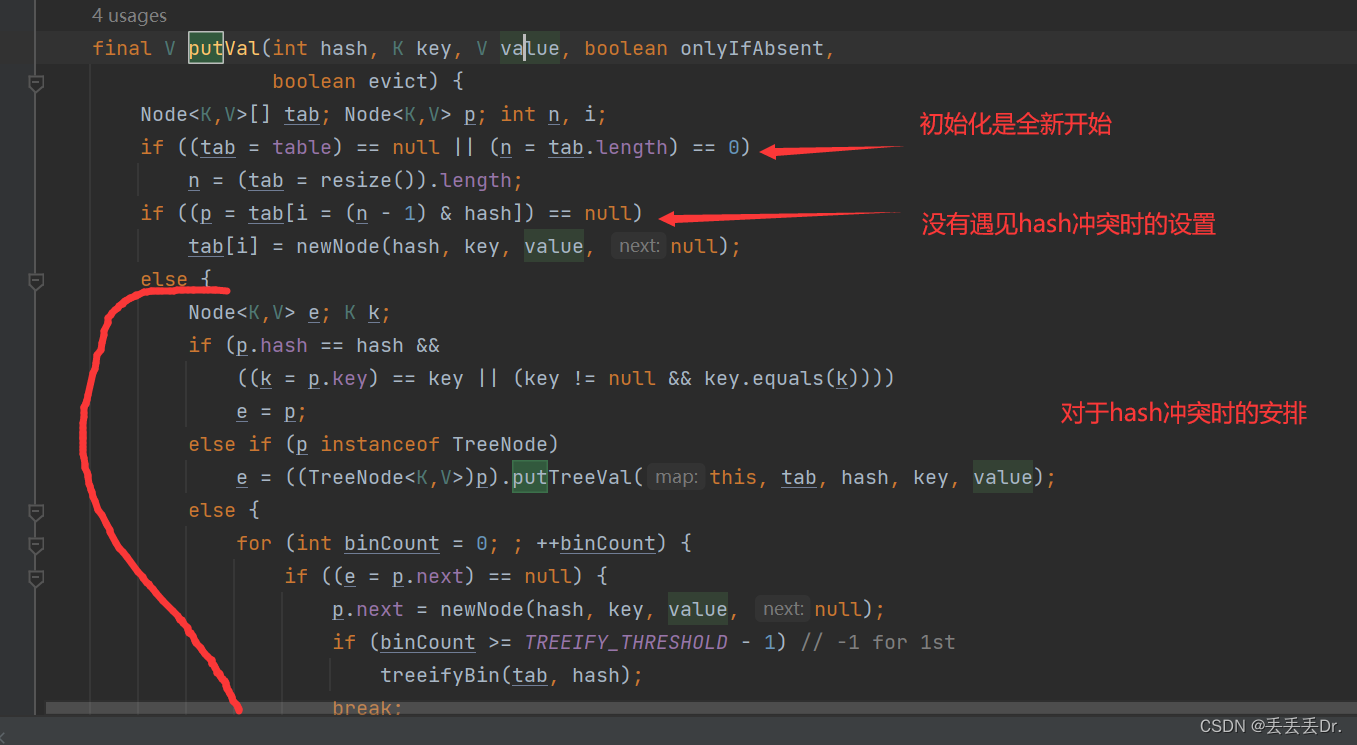
Task: Click the 'e = p;' assignment line
Action: click(271, 412)
